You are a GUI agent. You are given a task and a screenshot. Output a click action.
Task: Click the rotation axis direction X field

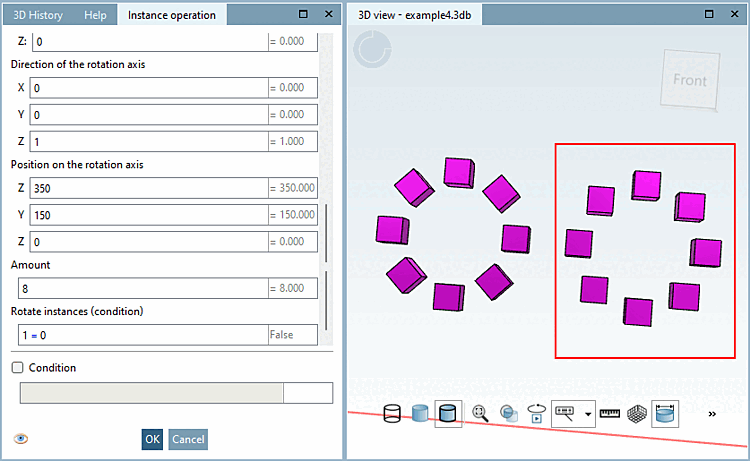(x=149, y=88)
